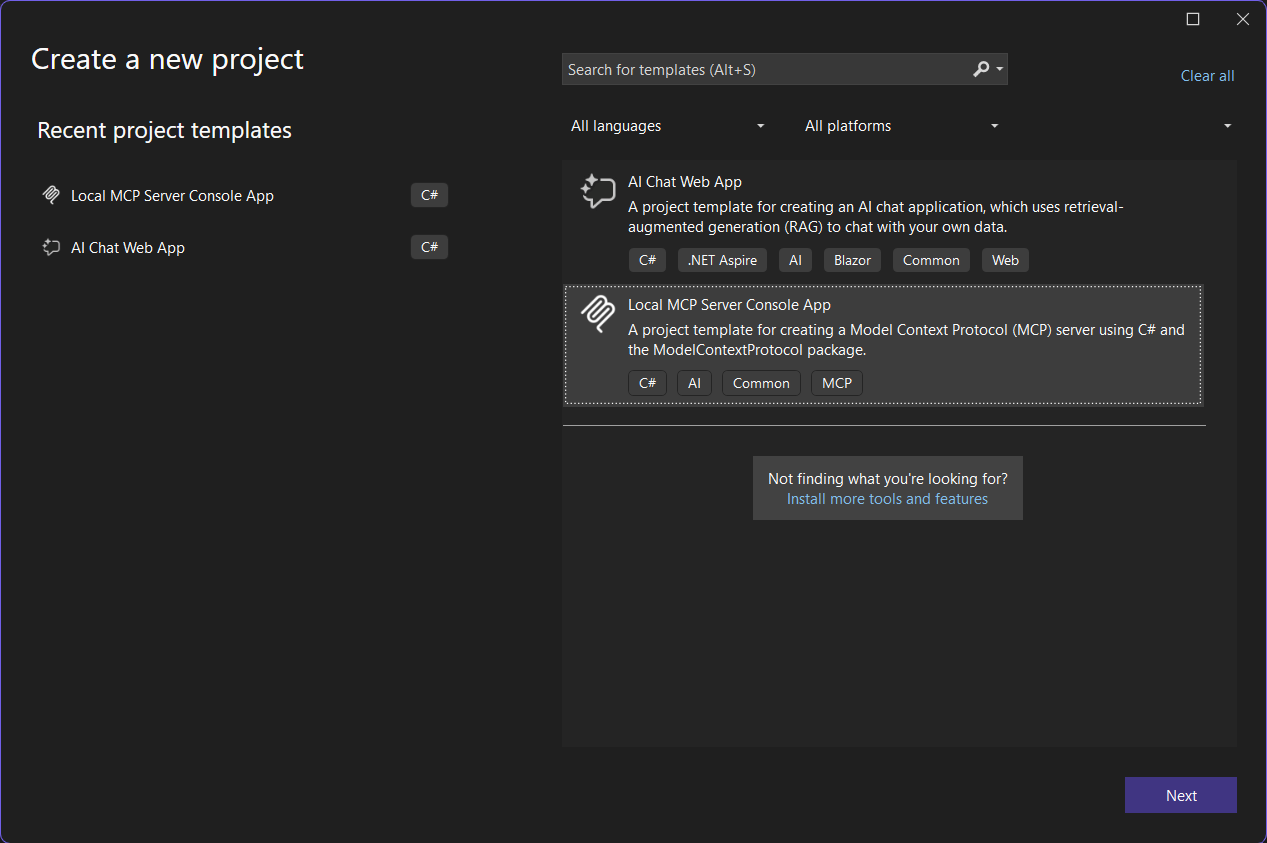Open the search options dropdown arrow
Screen dimensions: 1267x843
(1000, 70)
